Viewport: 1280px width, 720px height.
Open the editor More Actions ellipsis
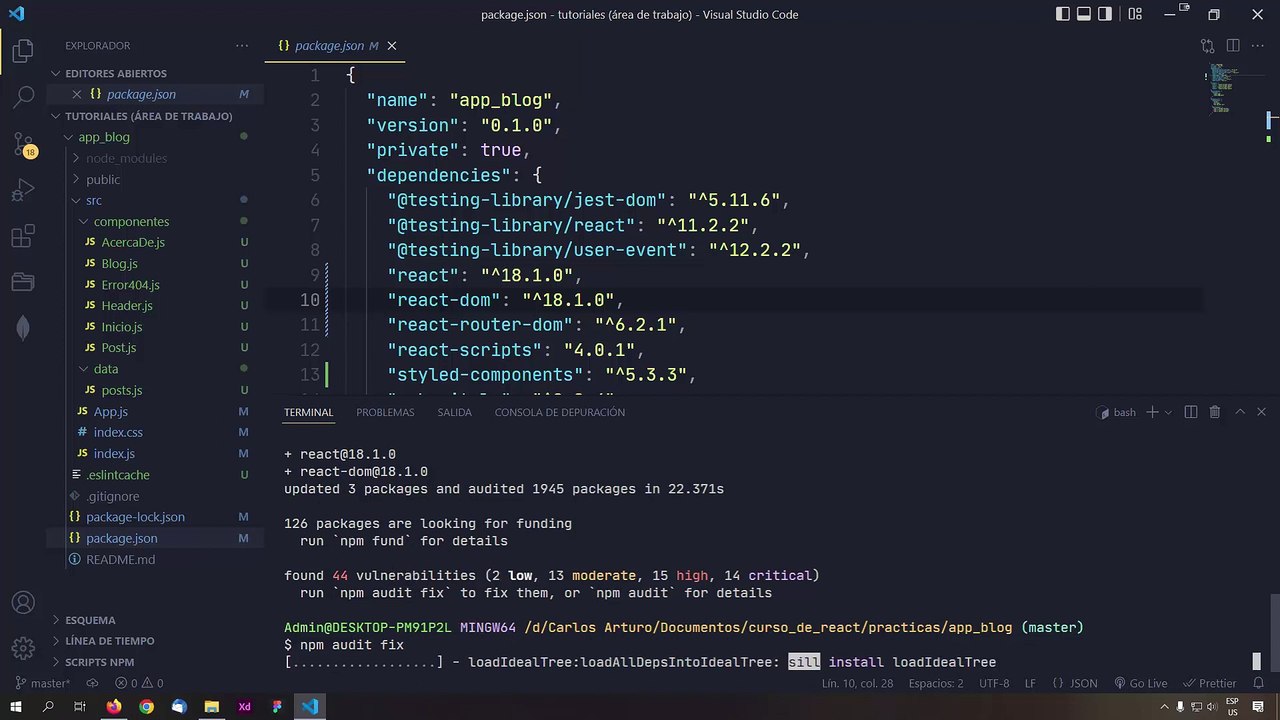pyautogui.click(x=1258, y=46)
